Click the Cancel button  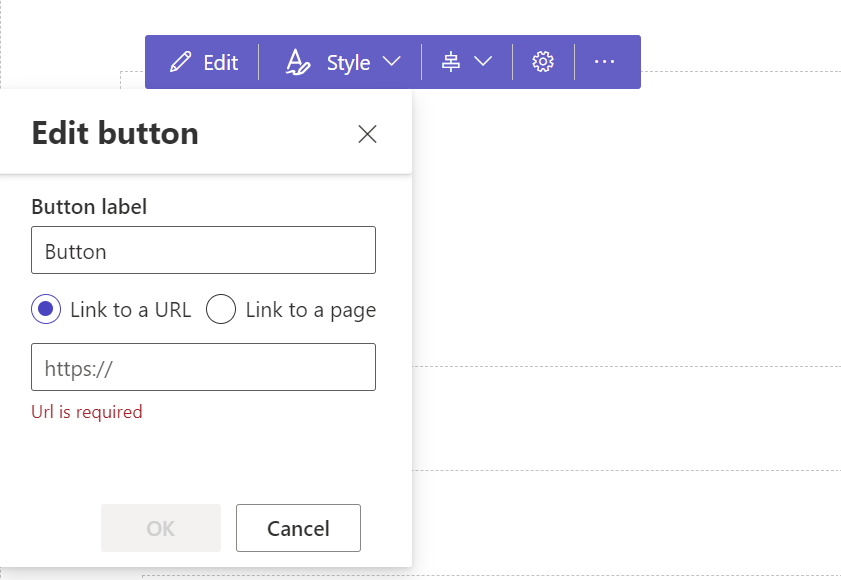(298, 528)
